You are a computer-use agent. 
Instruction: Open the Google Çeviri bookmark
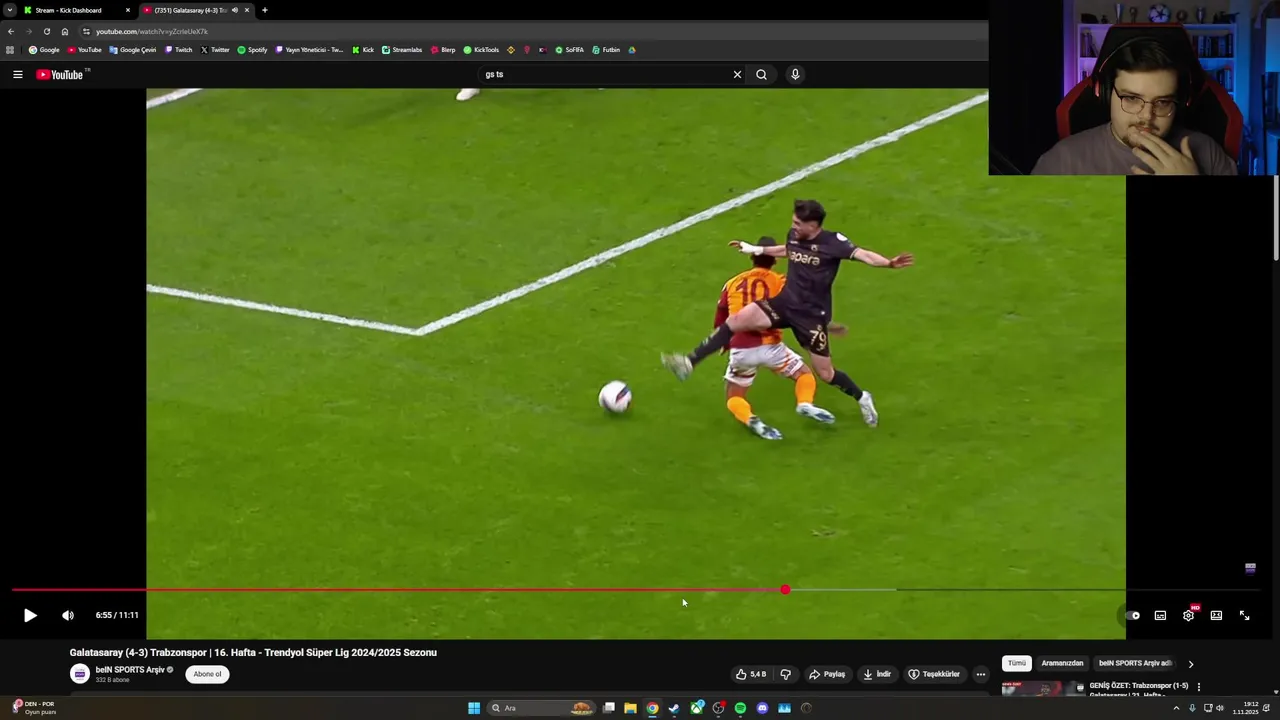tap(133, 50)
